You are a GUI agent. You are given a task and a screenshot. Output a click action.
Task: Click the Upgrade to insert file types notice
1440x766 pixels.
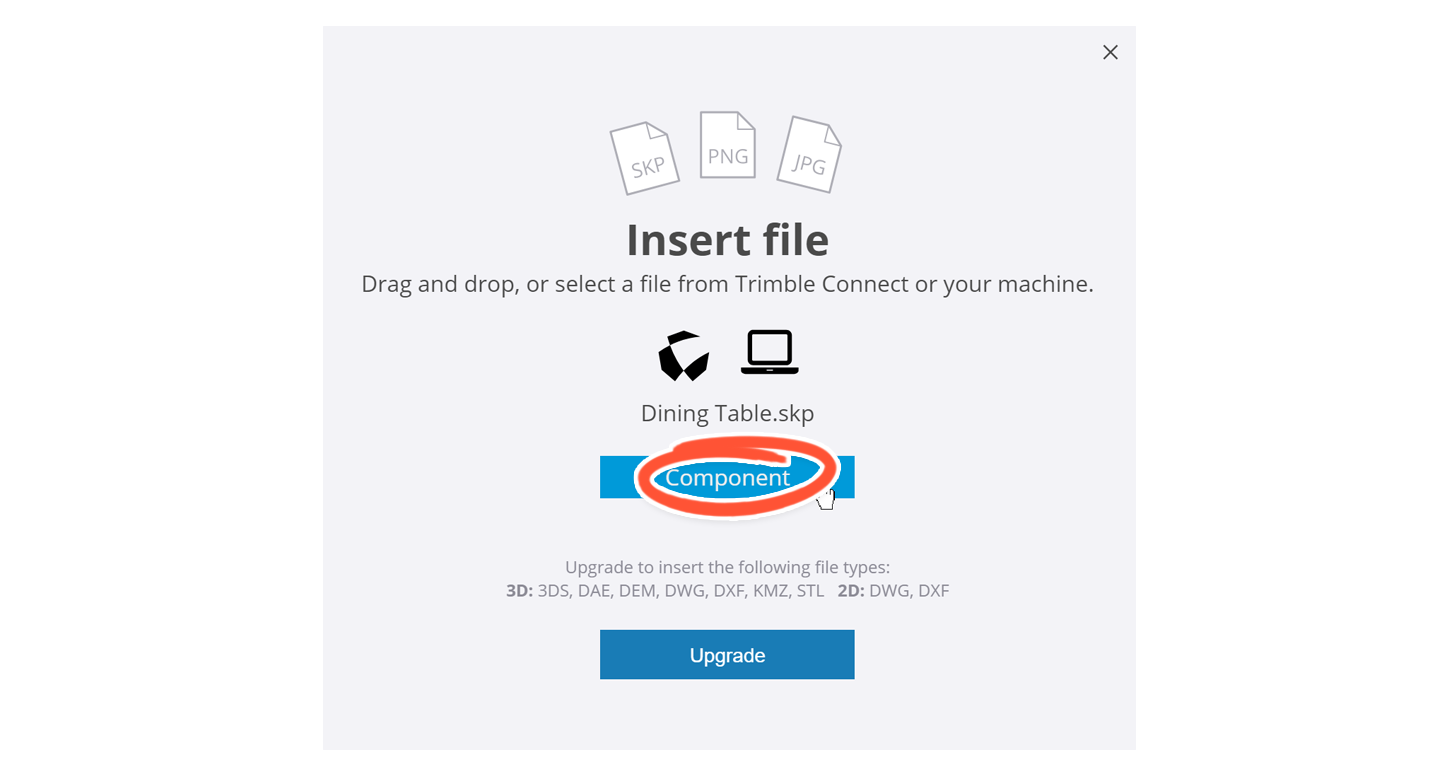727,567
